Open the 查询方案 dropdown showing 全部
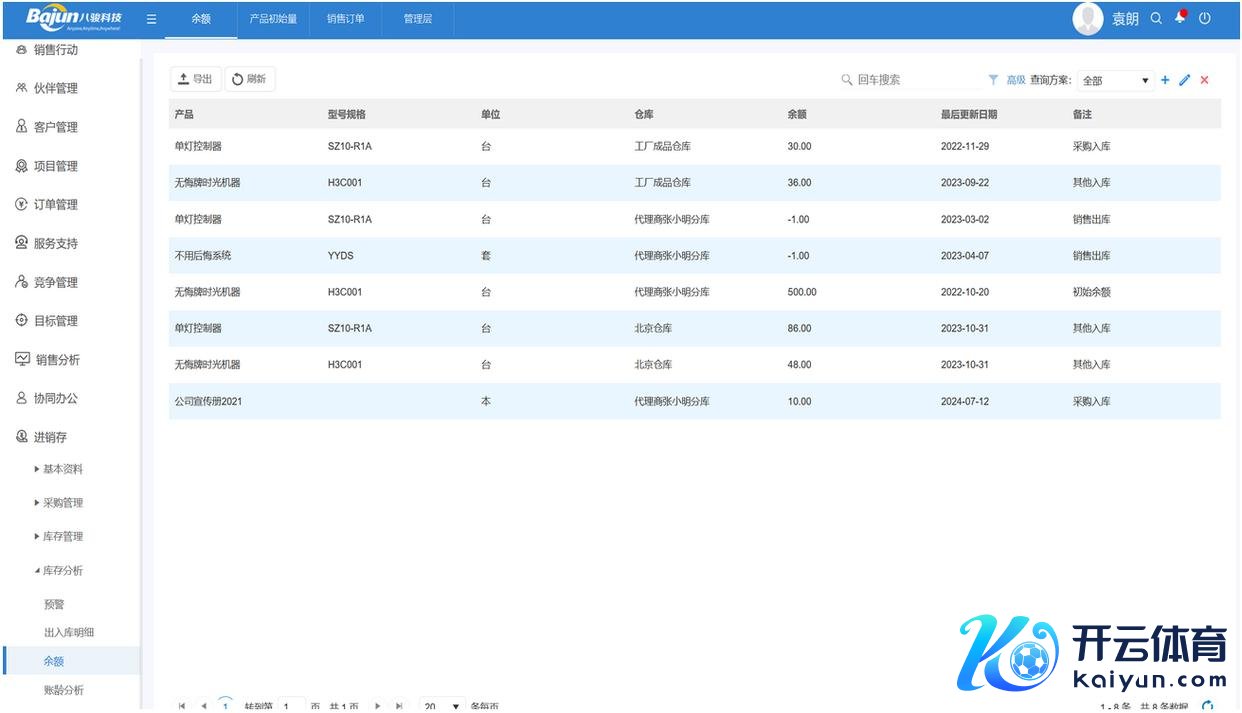Viewport: 1242px width, 713px height. pos(1115,81)
